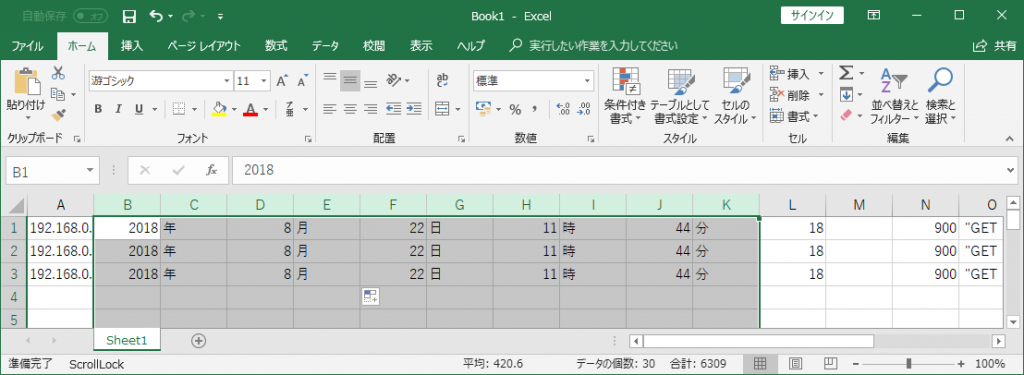Toggle Bold formatting

[x=98, y=109]
